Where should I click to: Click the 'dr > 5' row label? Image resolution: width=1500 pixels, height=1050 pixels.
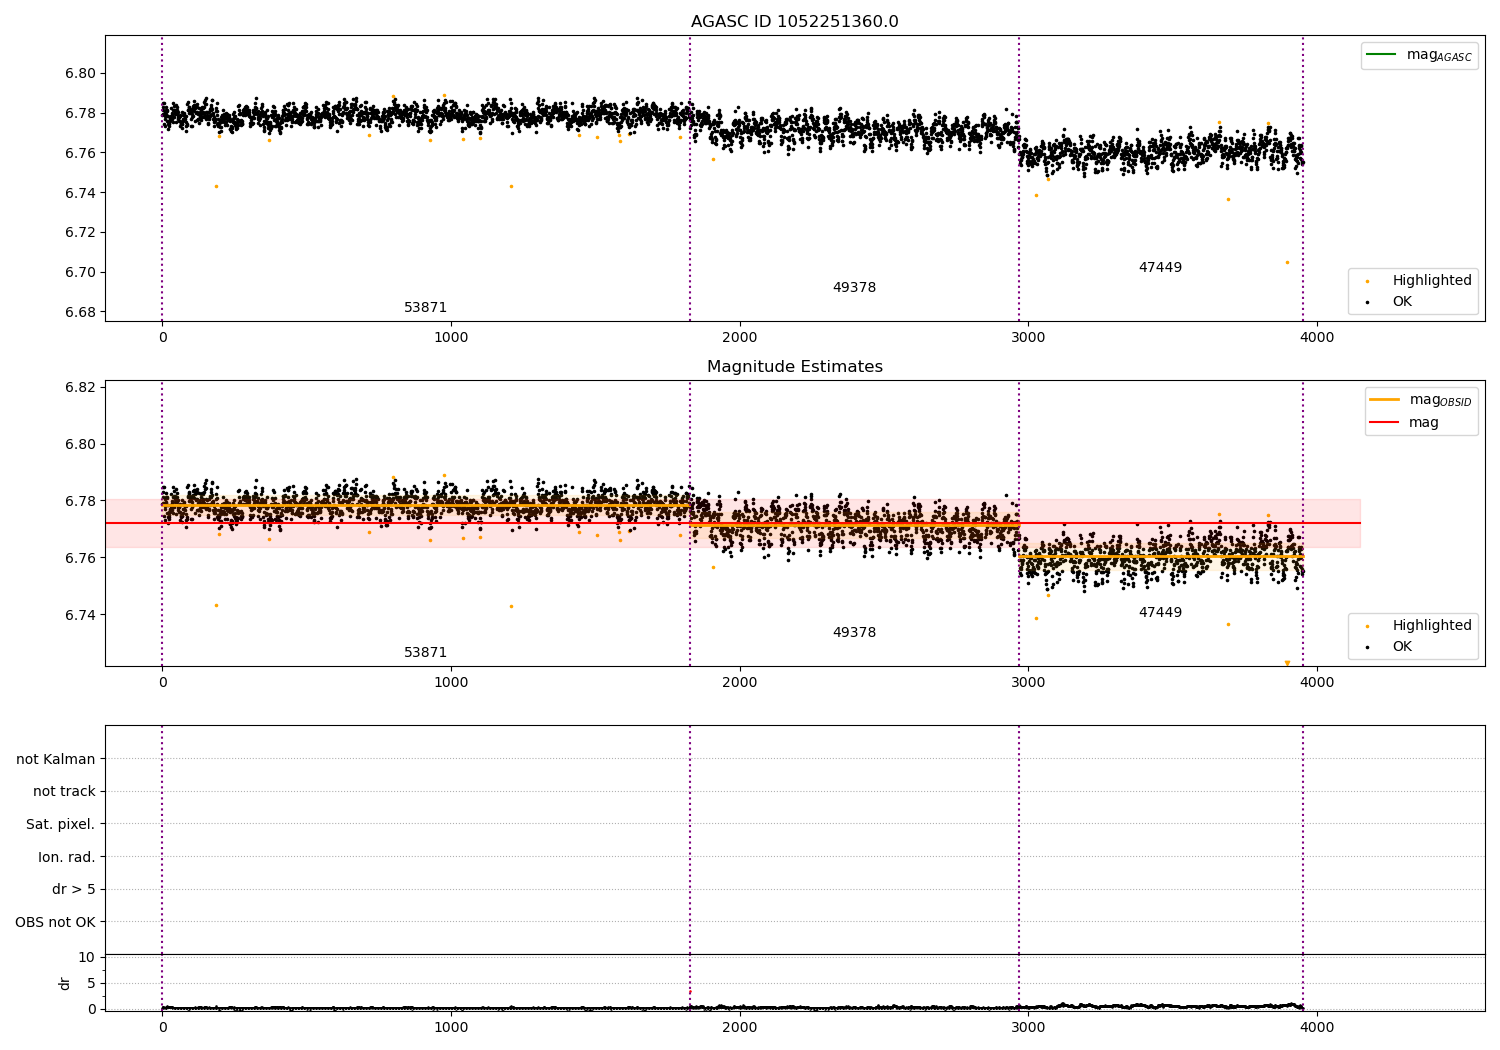(74, 890)
